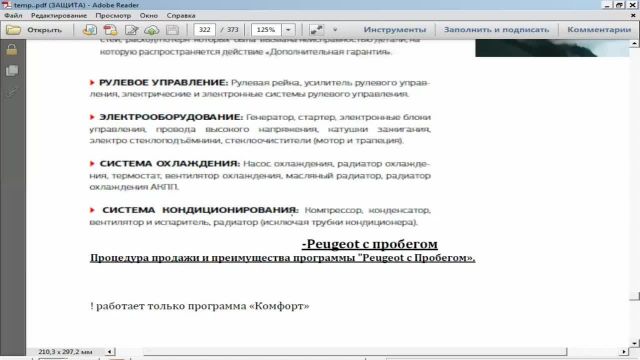Click the -Peugeot с пробегом heading
The width and height of the screenshot is (640, 360).
tap(370, 244)
